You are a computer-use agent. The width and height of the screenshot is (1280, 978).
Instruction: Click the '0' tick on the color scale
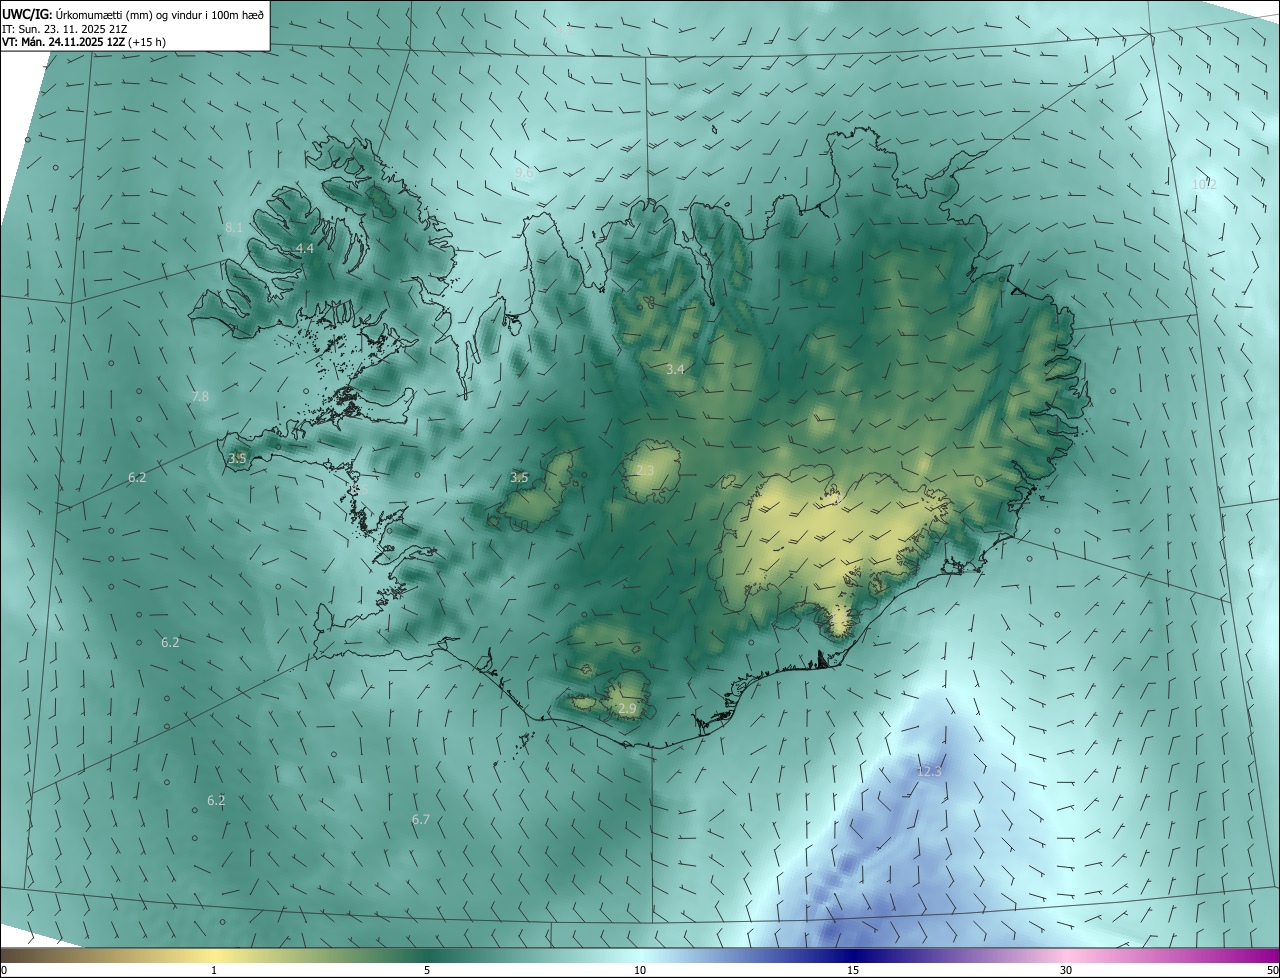click(4, 970)
